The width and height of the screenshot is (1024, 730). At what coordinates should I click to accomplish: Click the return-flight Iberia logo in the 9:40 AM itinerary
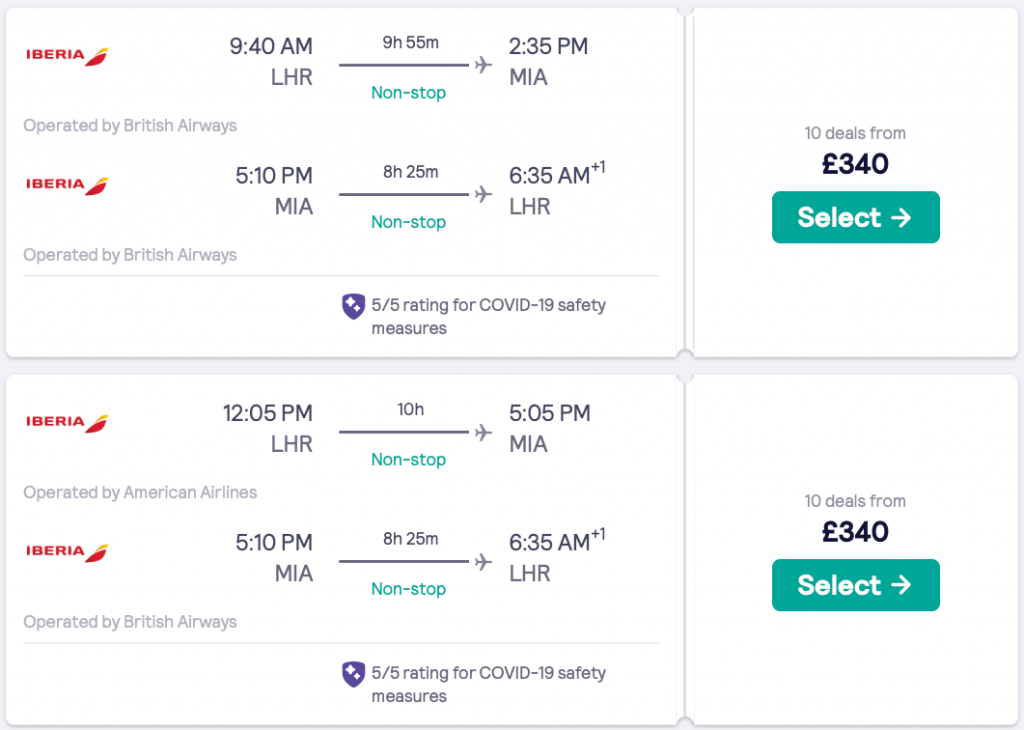67,185
